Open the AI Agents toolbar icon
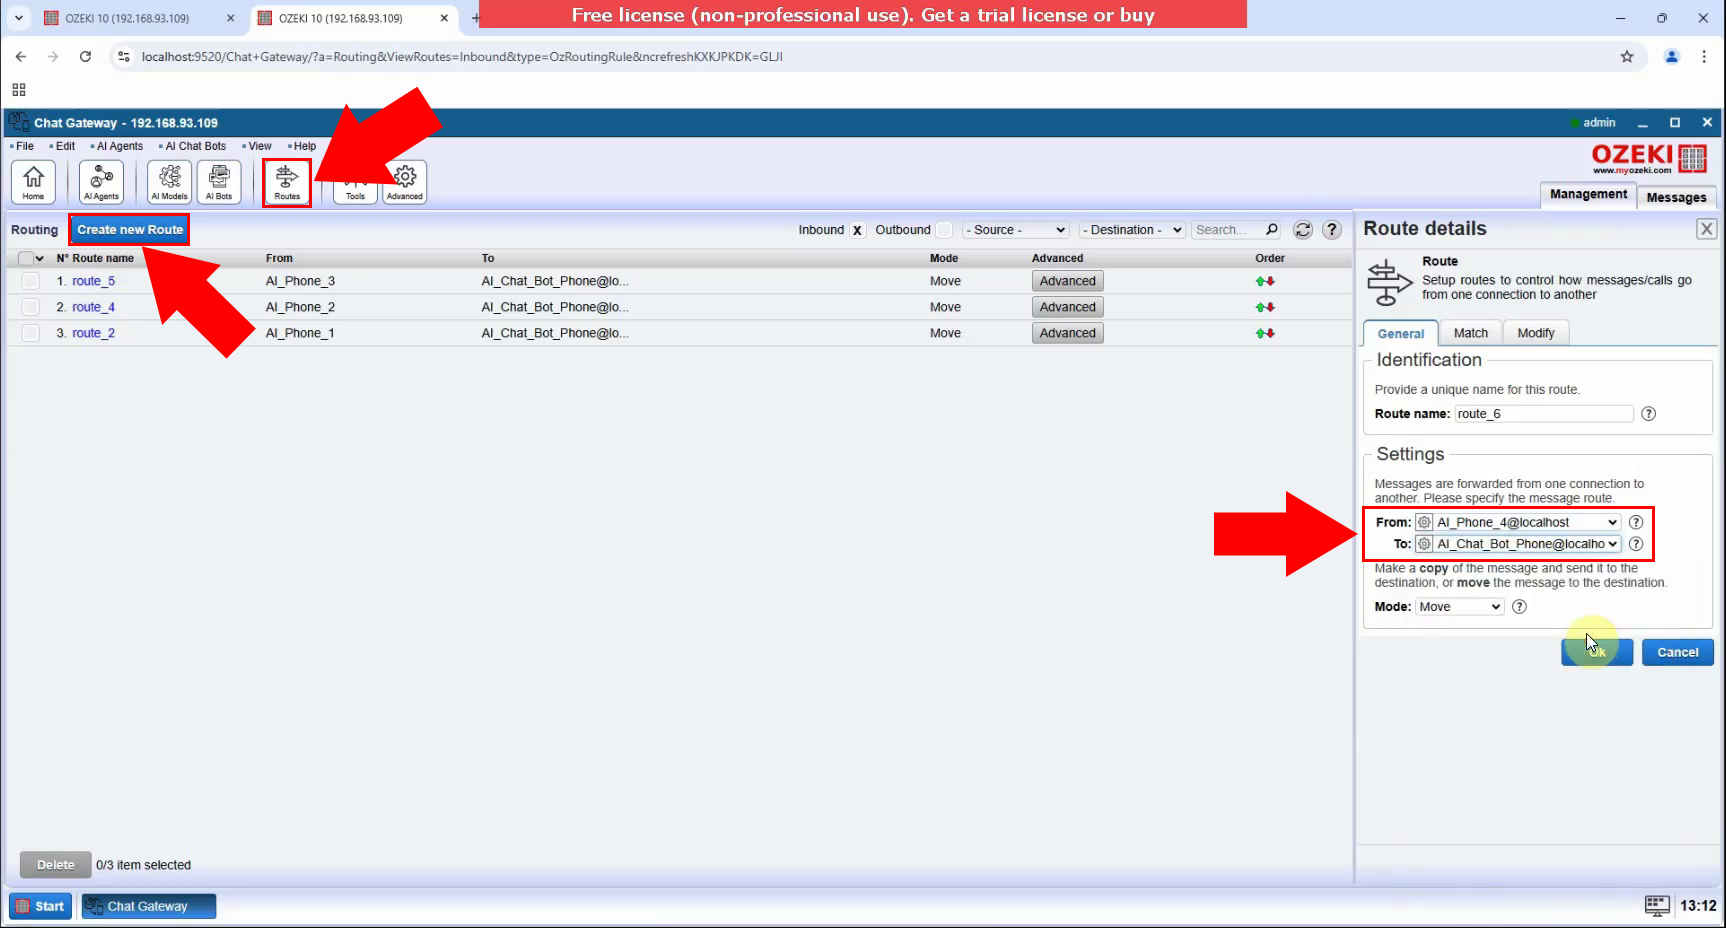Screen dimensions: 1726x928 point(101,182)
